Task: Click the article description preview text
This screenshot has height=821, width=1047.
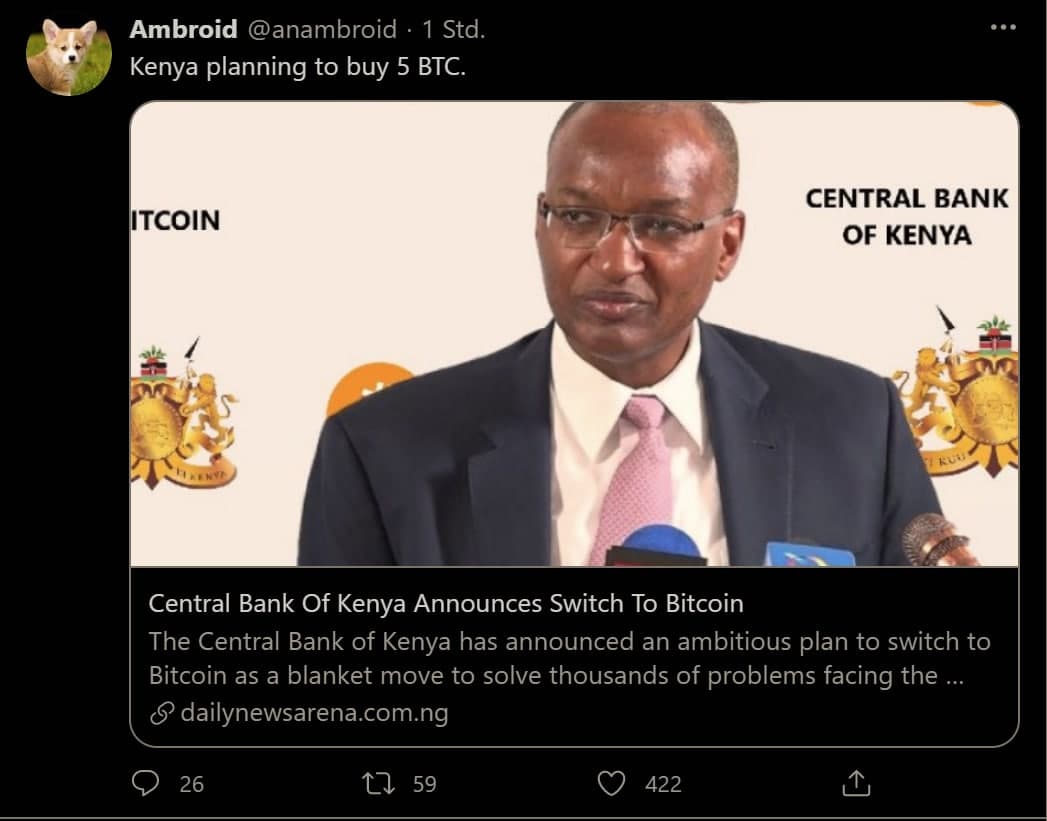Action: pyautogui.click(x=569, y=658)
